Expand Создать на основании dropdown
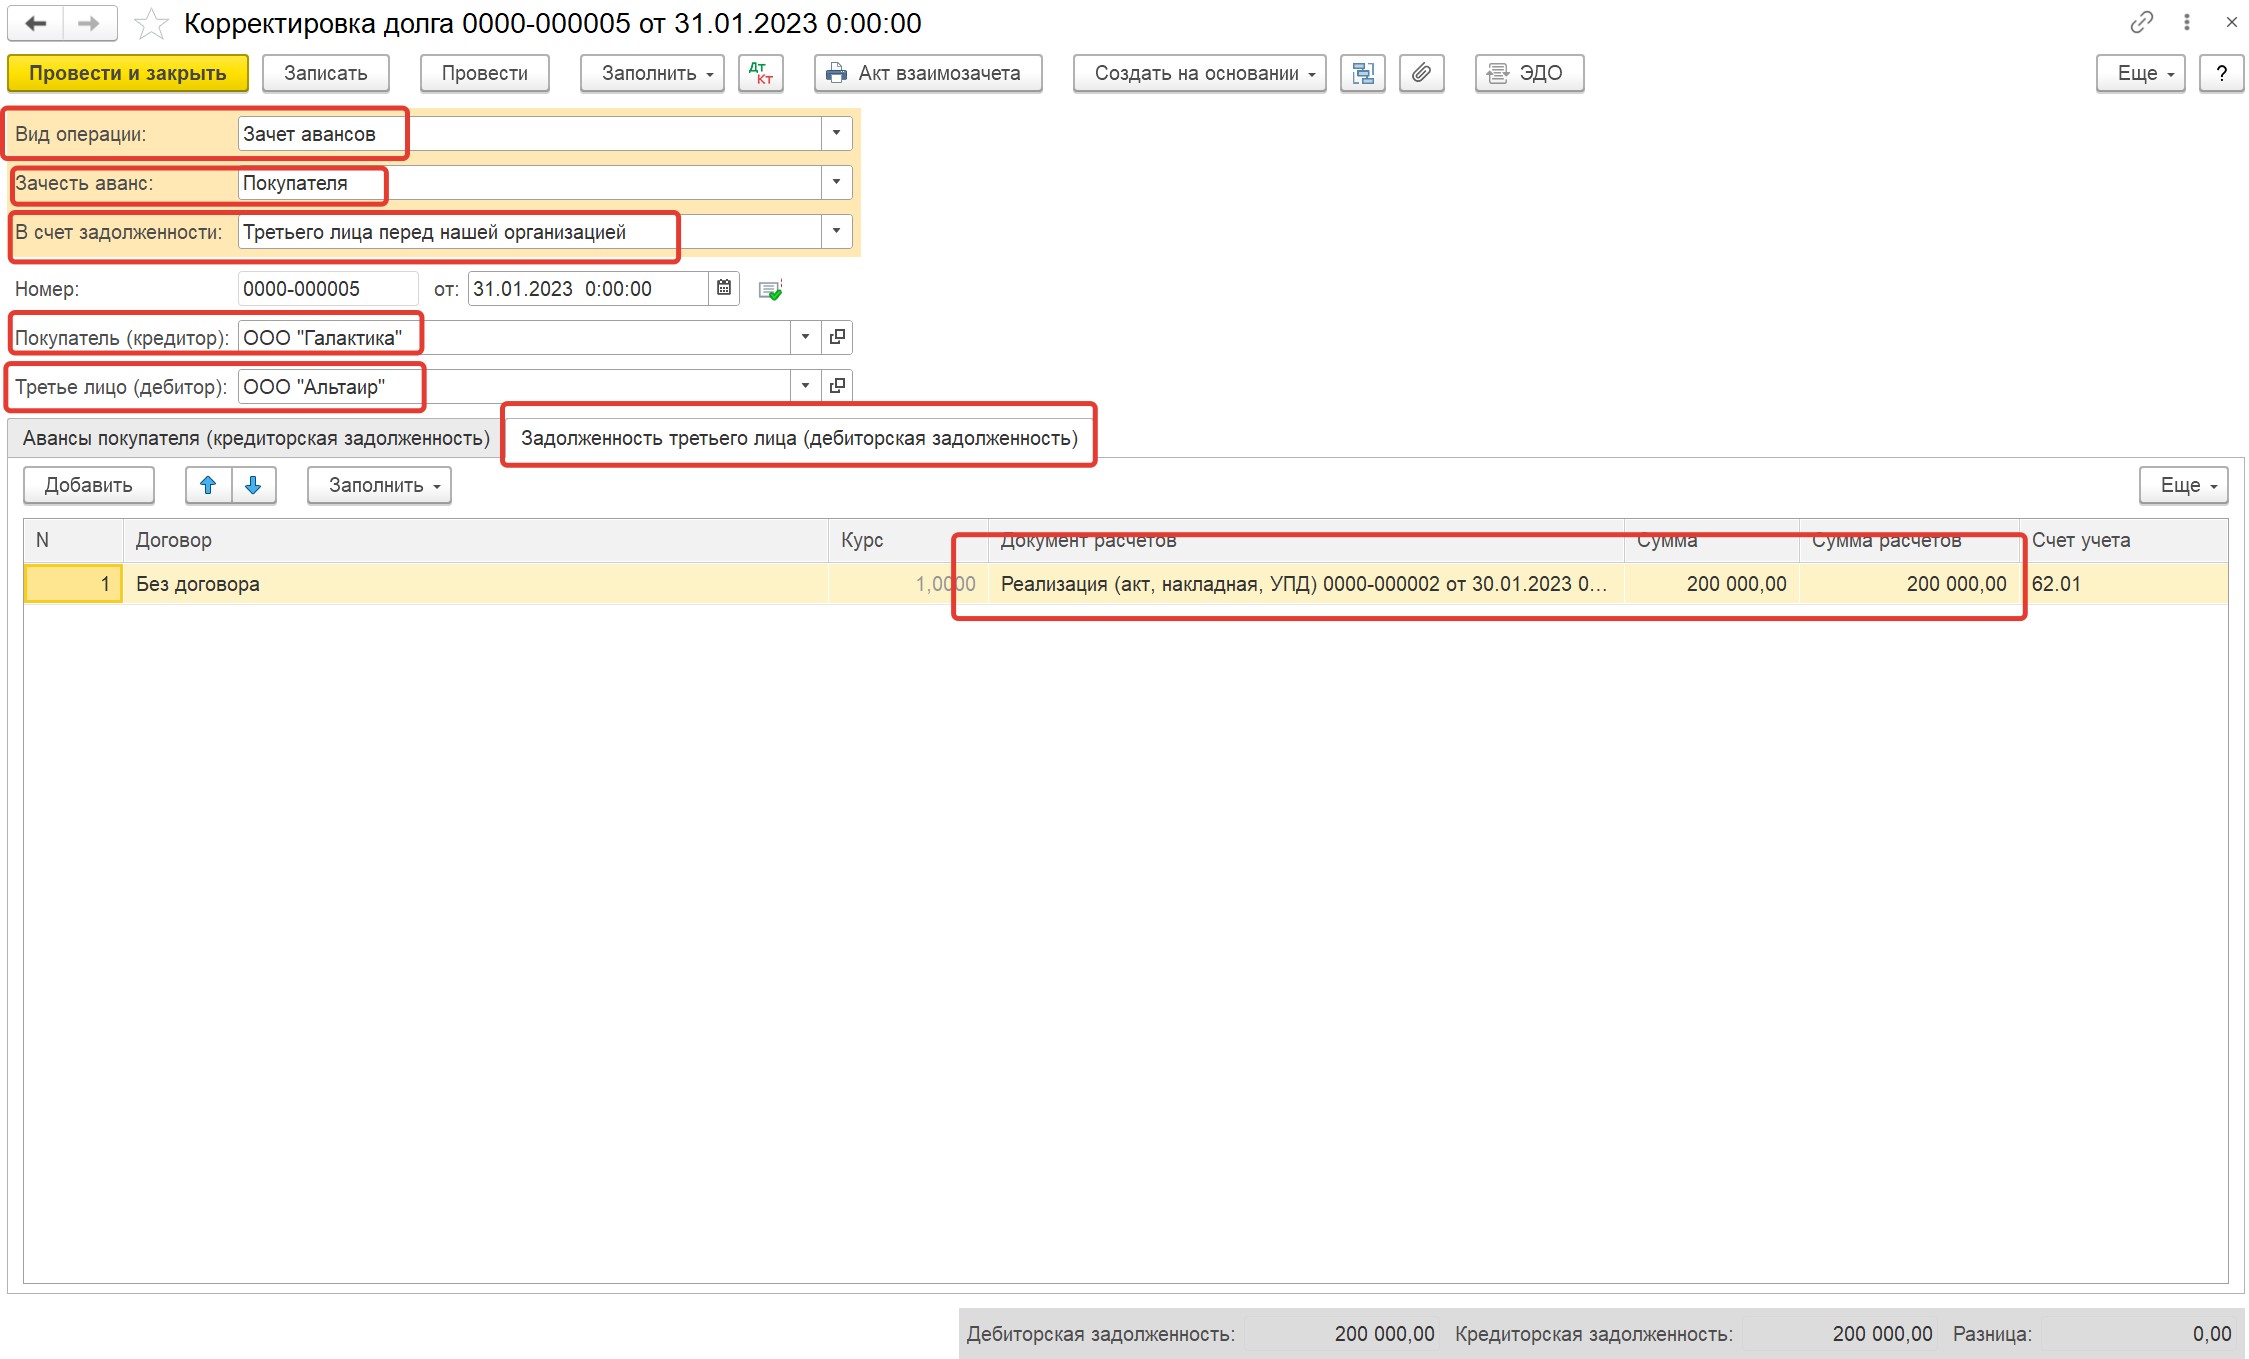The image size is (2249, 1359). pyautogui.click(x=1199, y=73)
